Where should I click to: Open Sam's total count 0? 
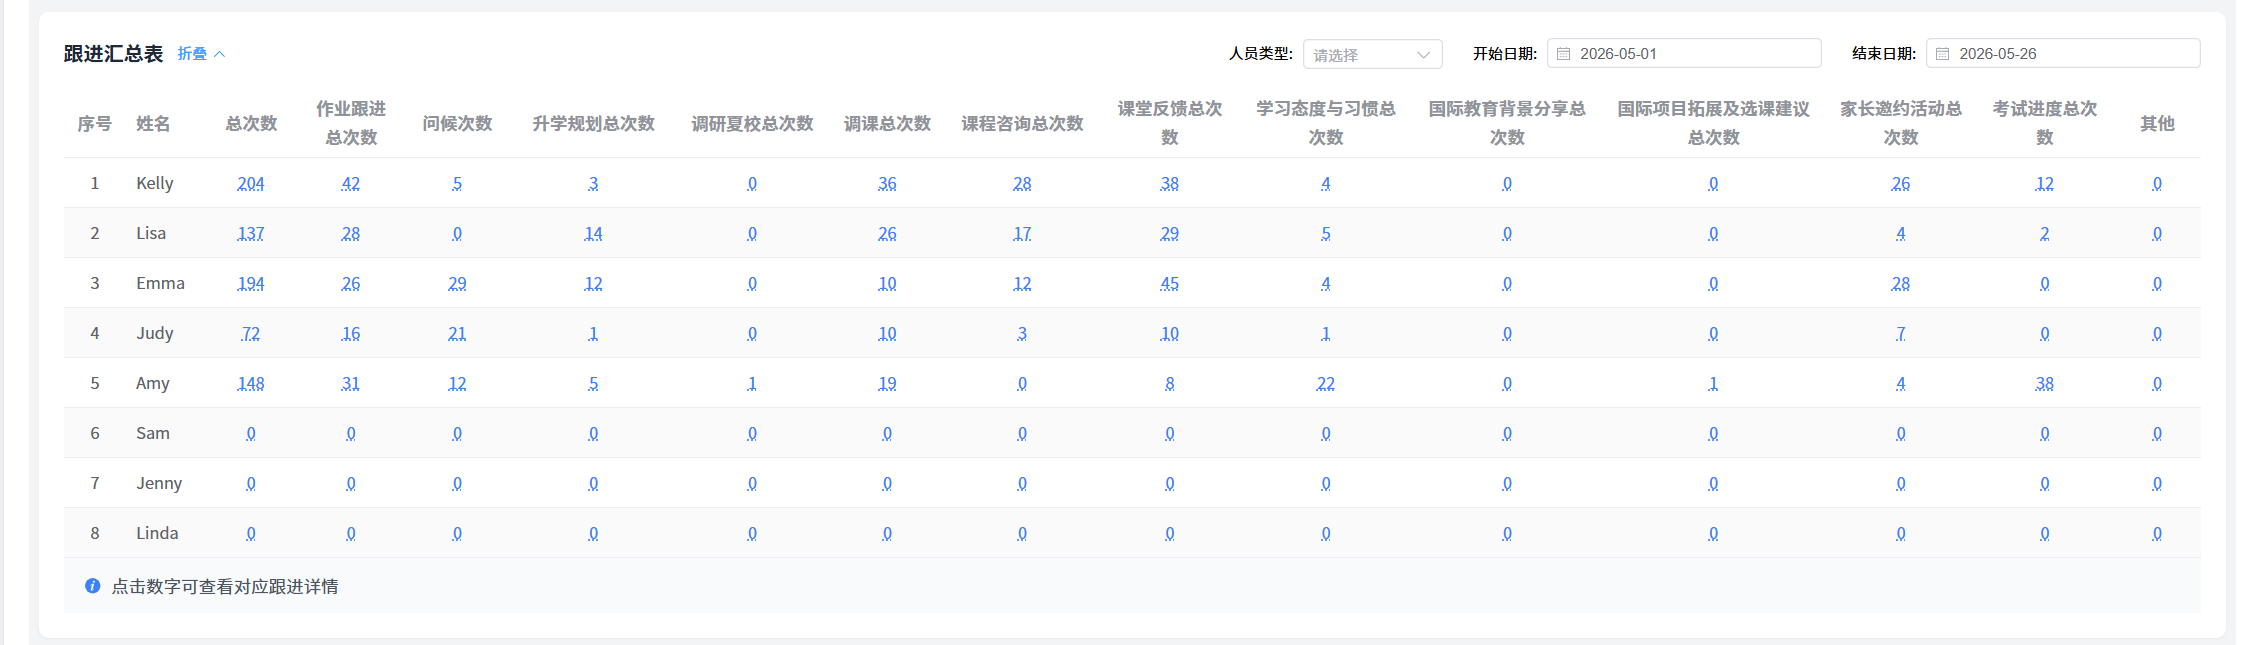(251, 434)
